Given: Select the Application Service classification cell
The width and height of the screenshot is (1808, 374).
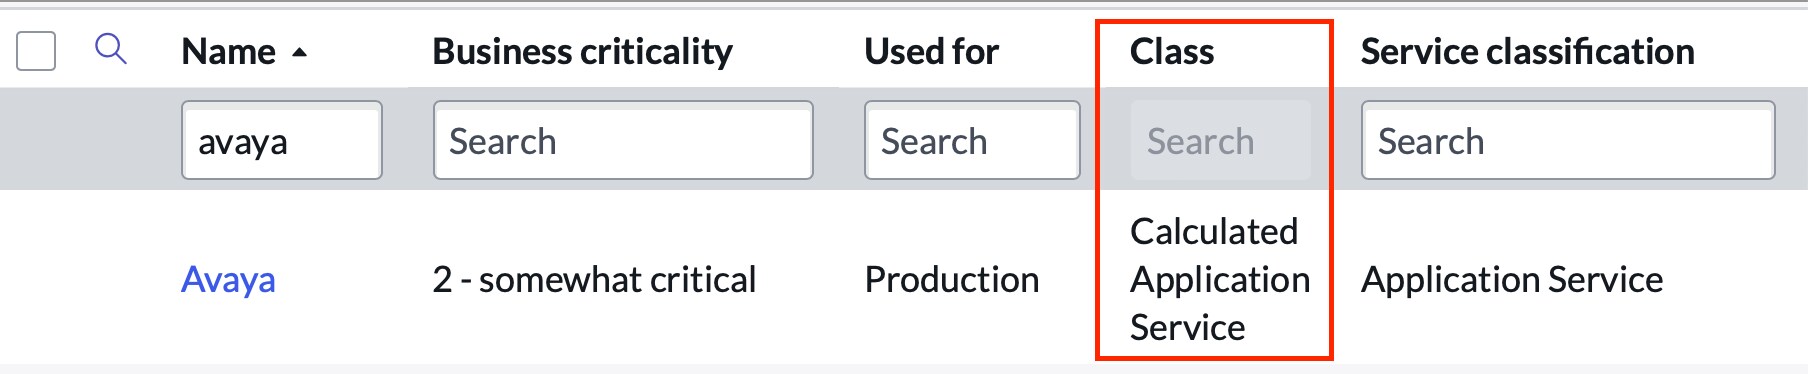Looking at the screenshot, I should (x=1512, y=279).
